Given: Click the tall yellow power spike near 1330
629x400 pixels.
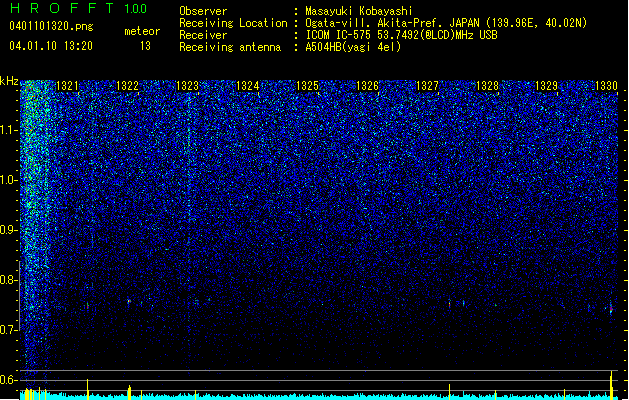Looking at the screenshot, I should pyautogui.click(x=611, y=385).
